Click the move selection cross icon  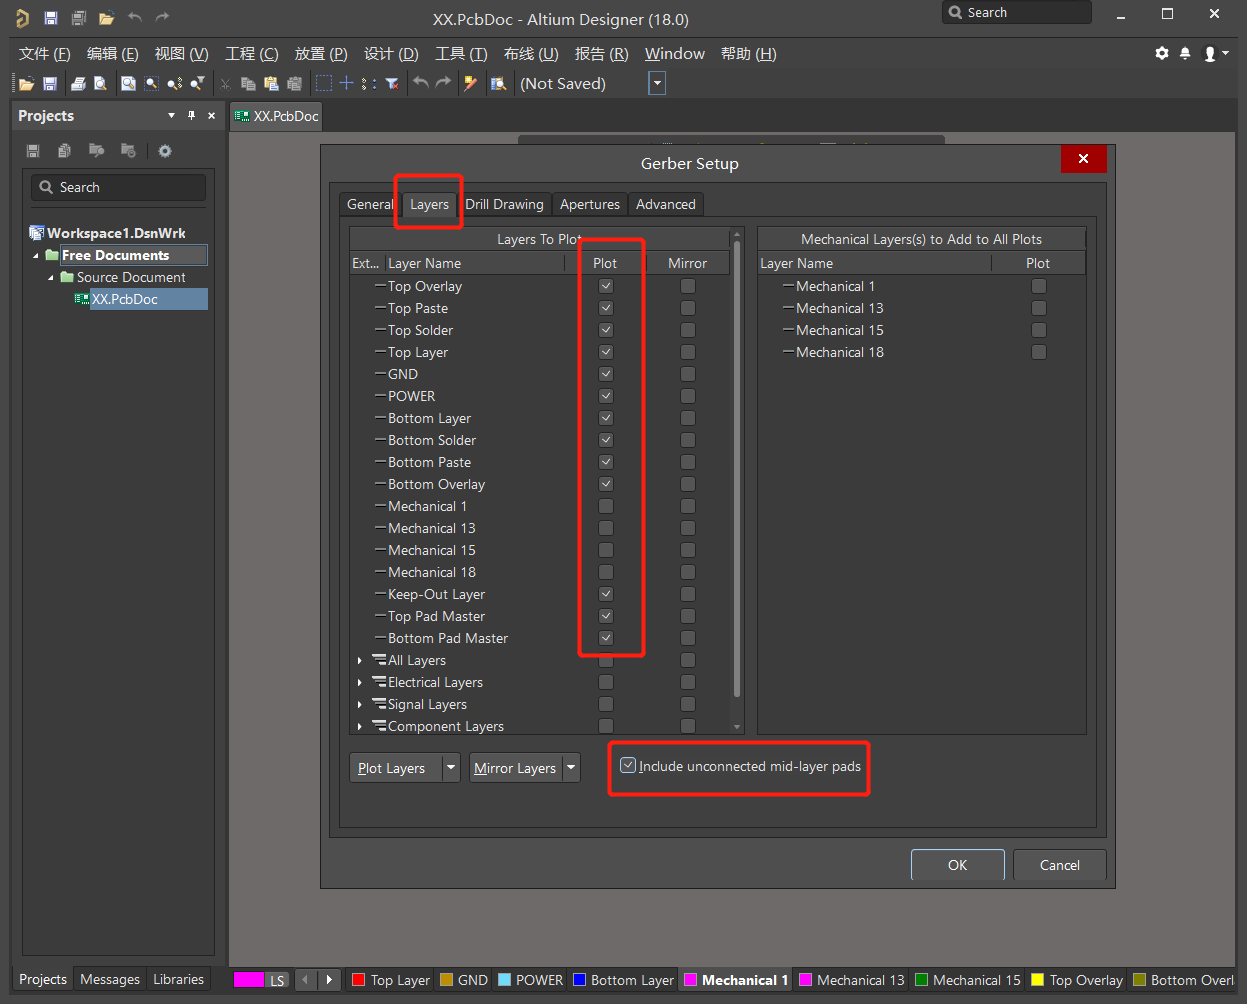point(346,84)
